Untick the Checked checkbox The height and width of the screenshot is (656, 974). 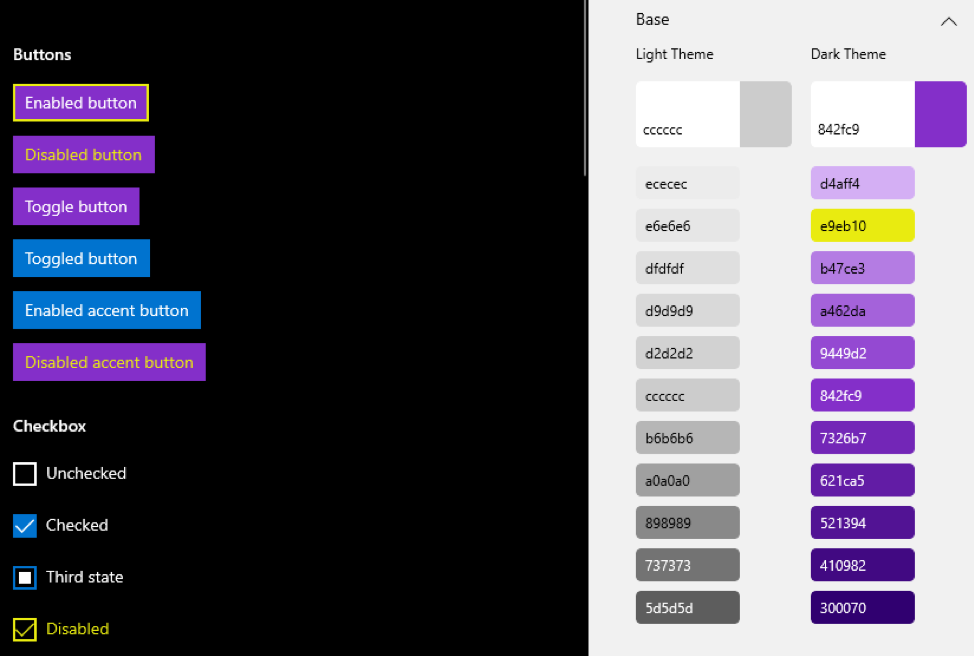[25, 526]
